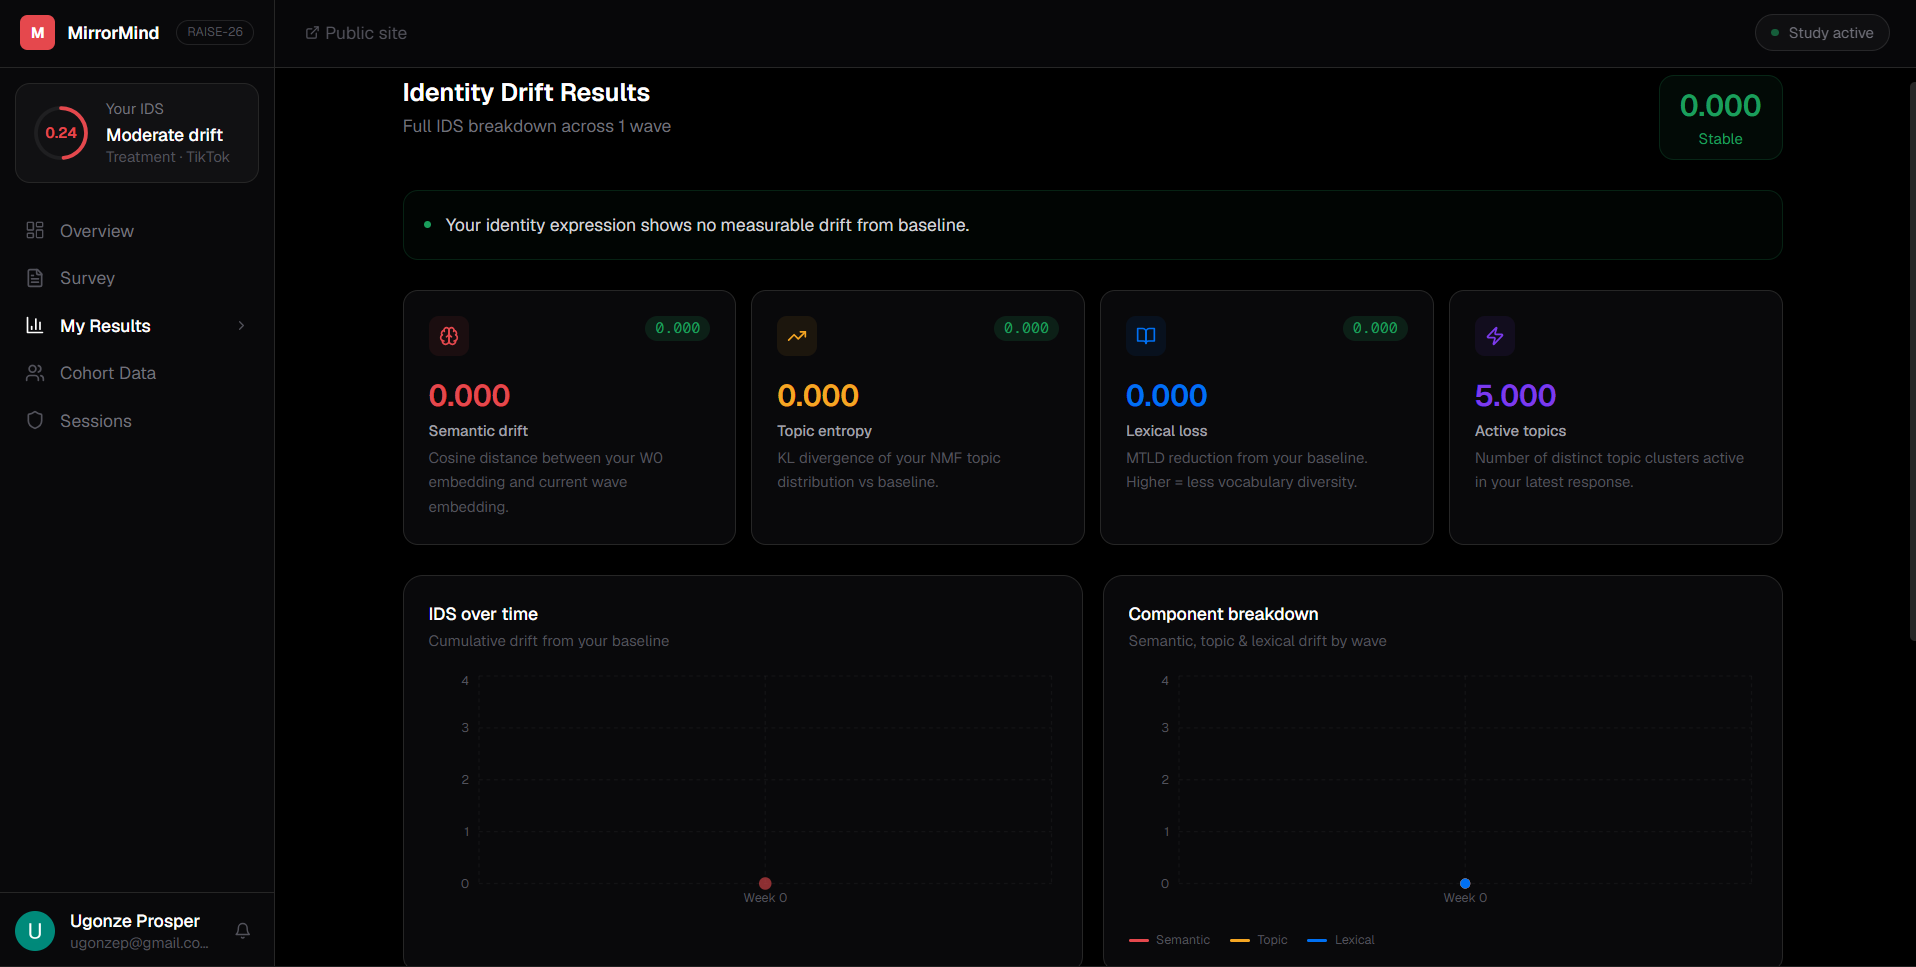Click the green 0.000 badge on Topic entropy card
This screenshot has width=1916, height=967.
[x=1026, y=328]
